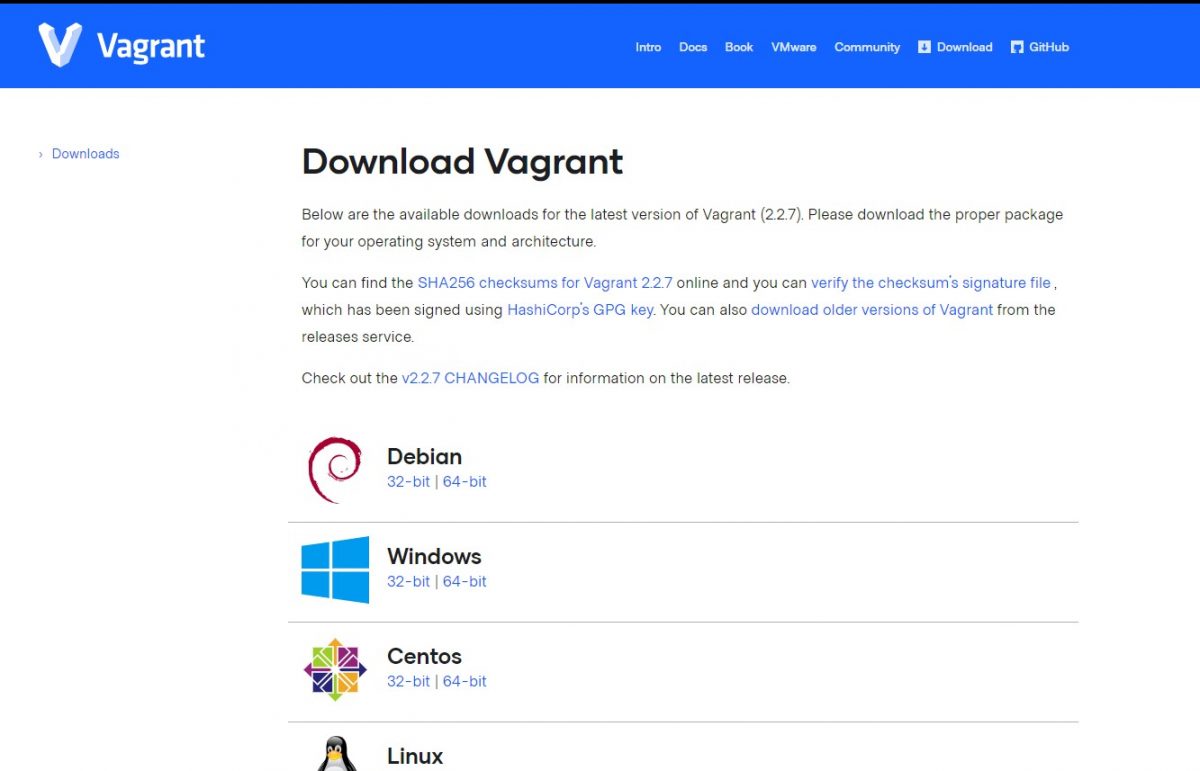Viewport: 1200px width, 771px height.
Task: Click the Windows logo icon
Action: point(335,570)
